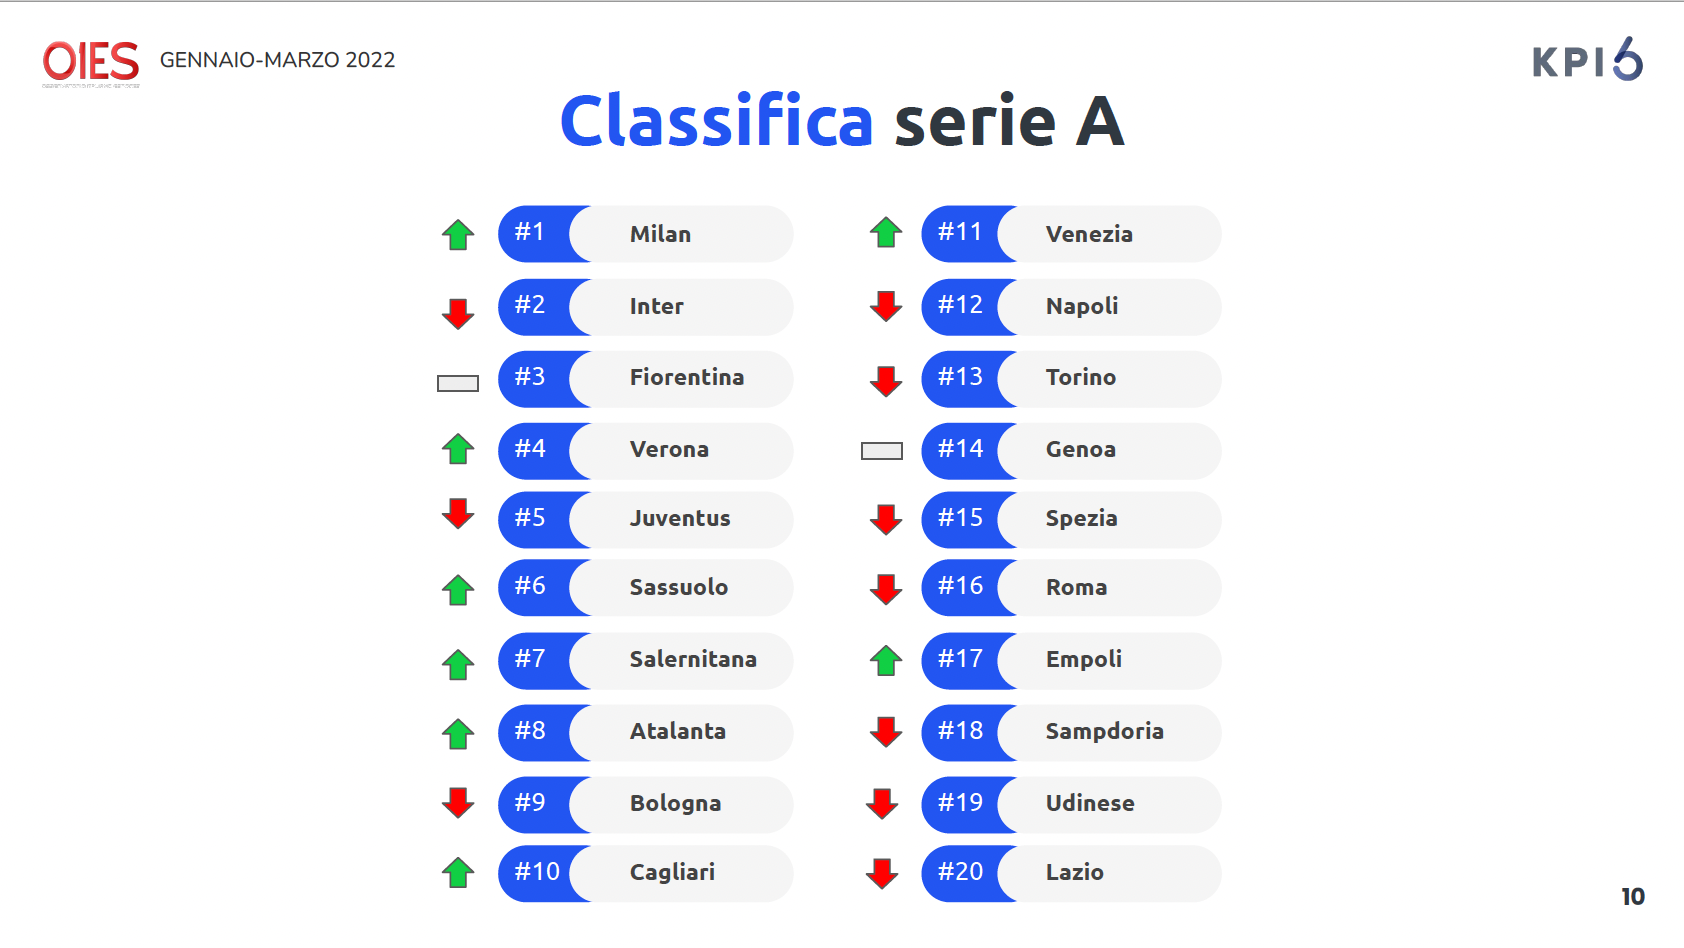Click the page number 10
1684x948 pixels.
1633,897
